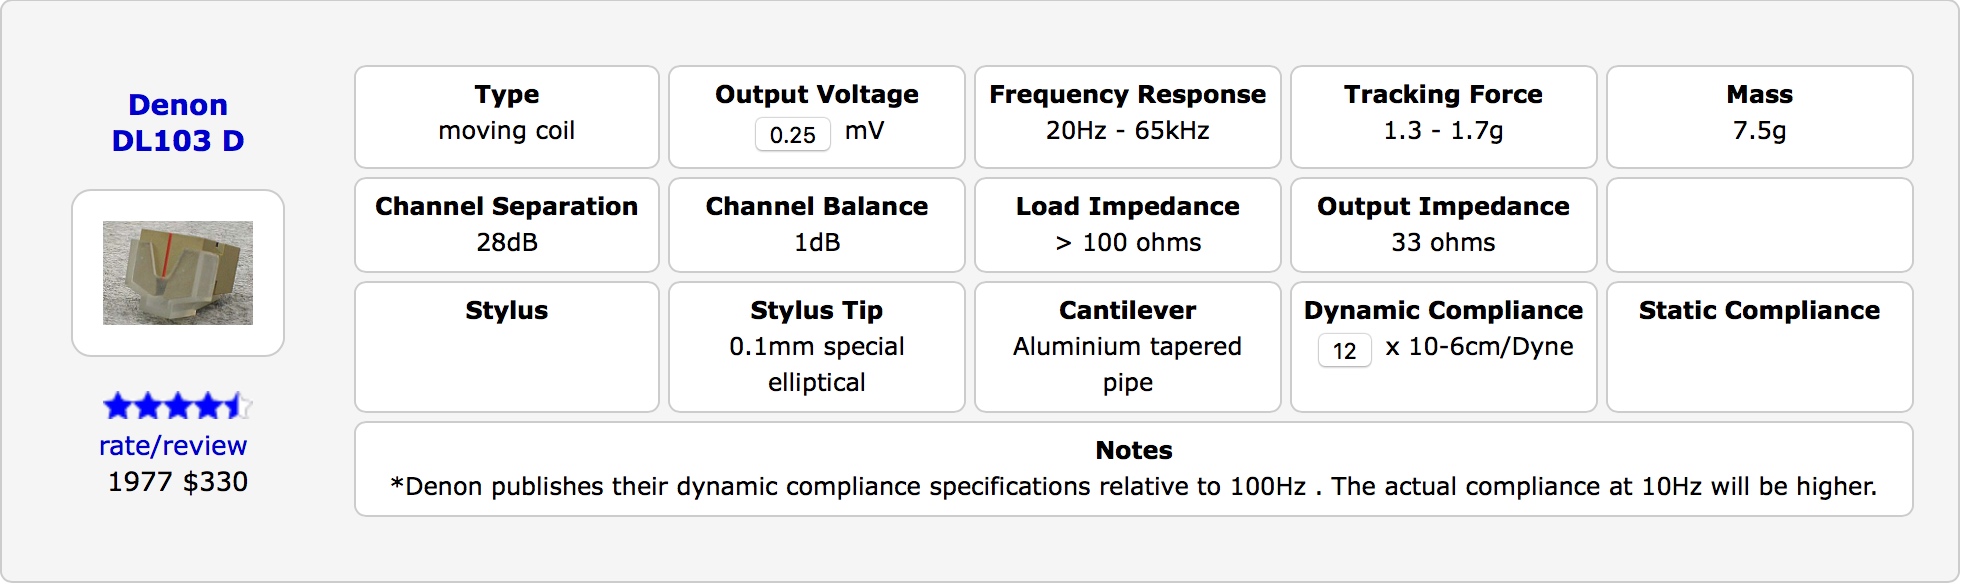Click the Type moving coil cell
The image size is (1964, 588).
(507, 117)
